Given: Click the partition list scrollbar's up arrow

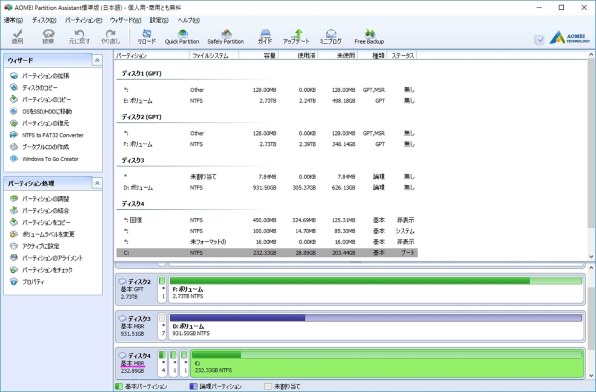Looking at the screenshot, I should pyautogui.click(x=591, y=56).
